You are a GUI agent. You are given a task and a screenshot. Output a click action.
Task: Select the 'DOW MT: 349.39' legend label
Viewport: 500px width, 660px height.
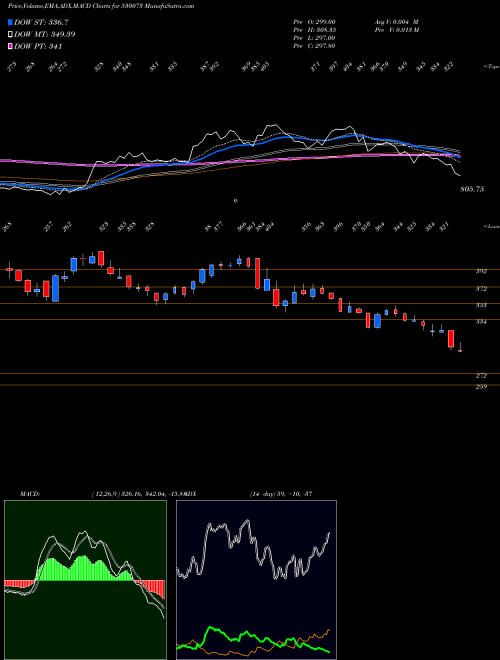[x=45, y=34]
